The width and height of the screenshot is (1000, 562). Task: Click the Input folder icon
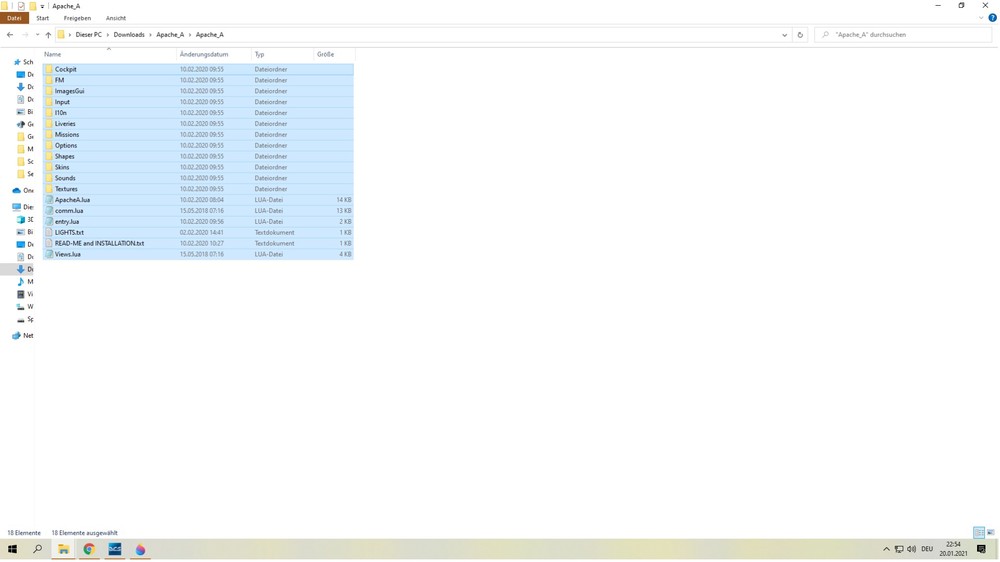tap(49, 101)
